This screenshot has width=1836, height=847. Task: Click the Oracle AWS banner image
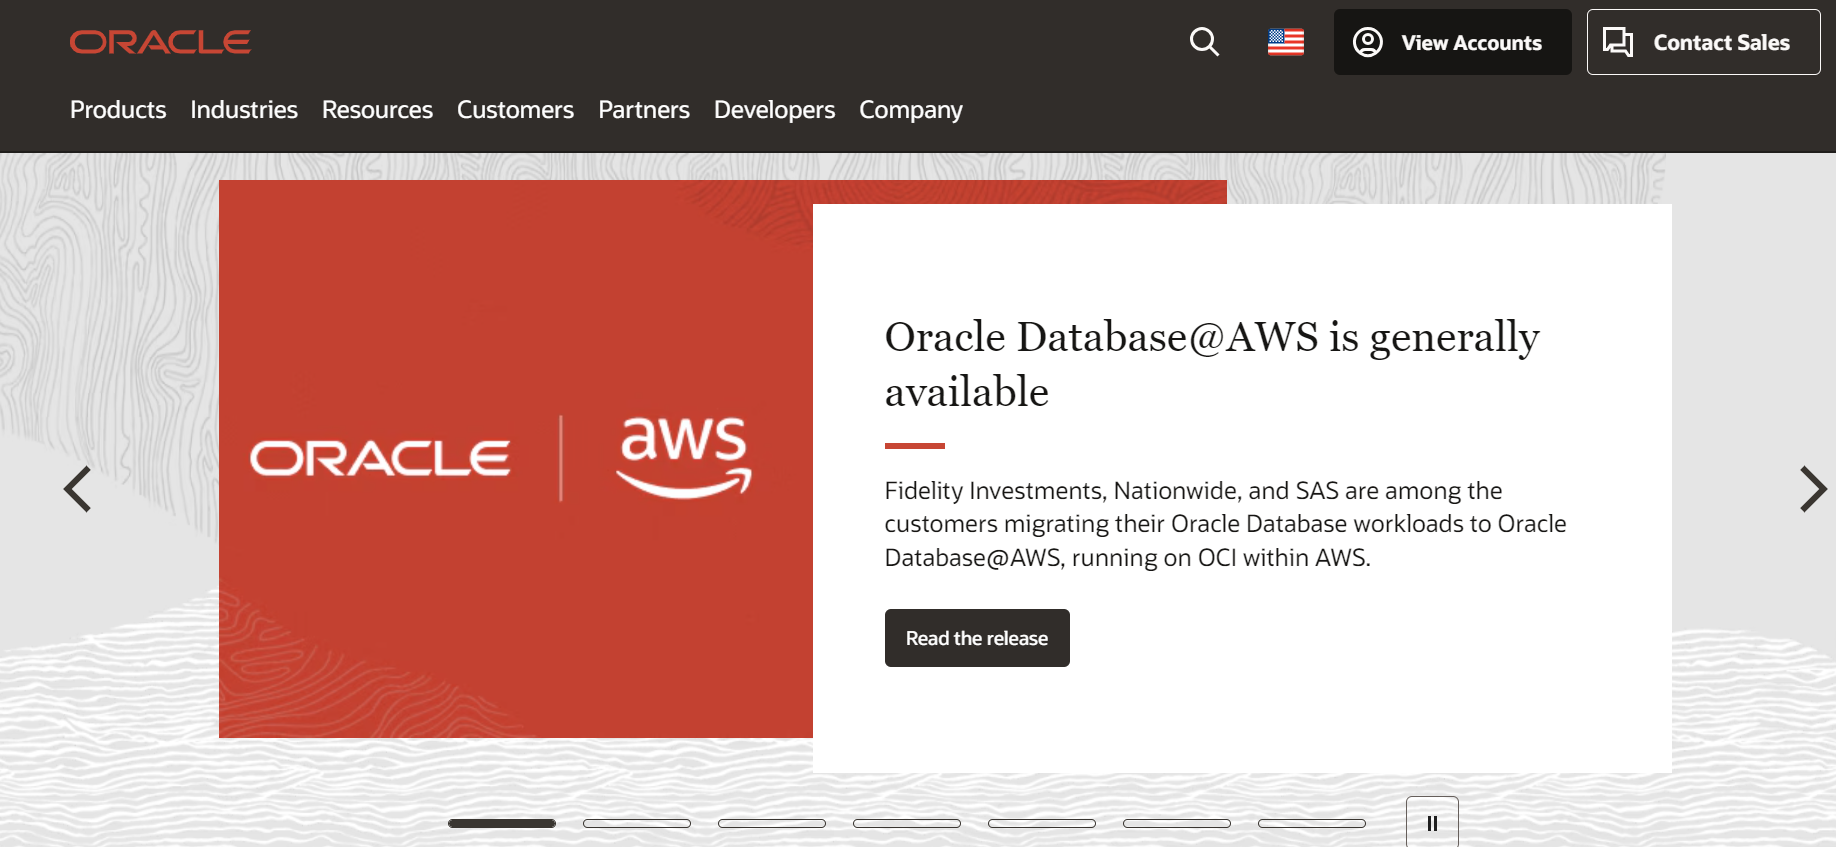pyautogui.click(x=515, y=459)
